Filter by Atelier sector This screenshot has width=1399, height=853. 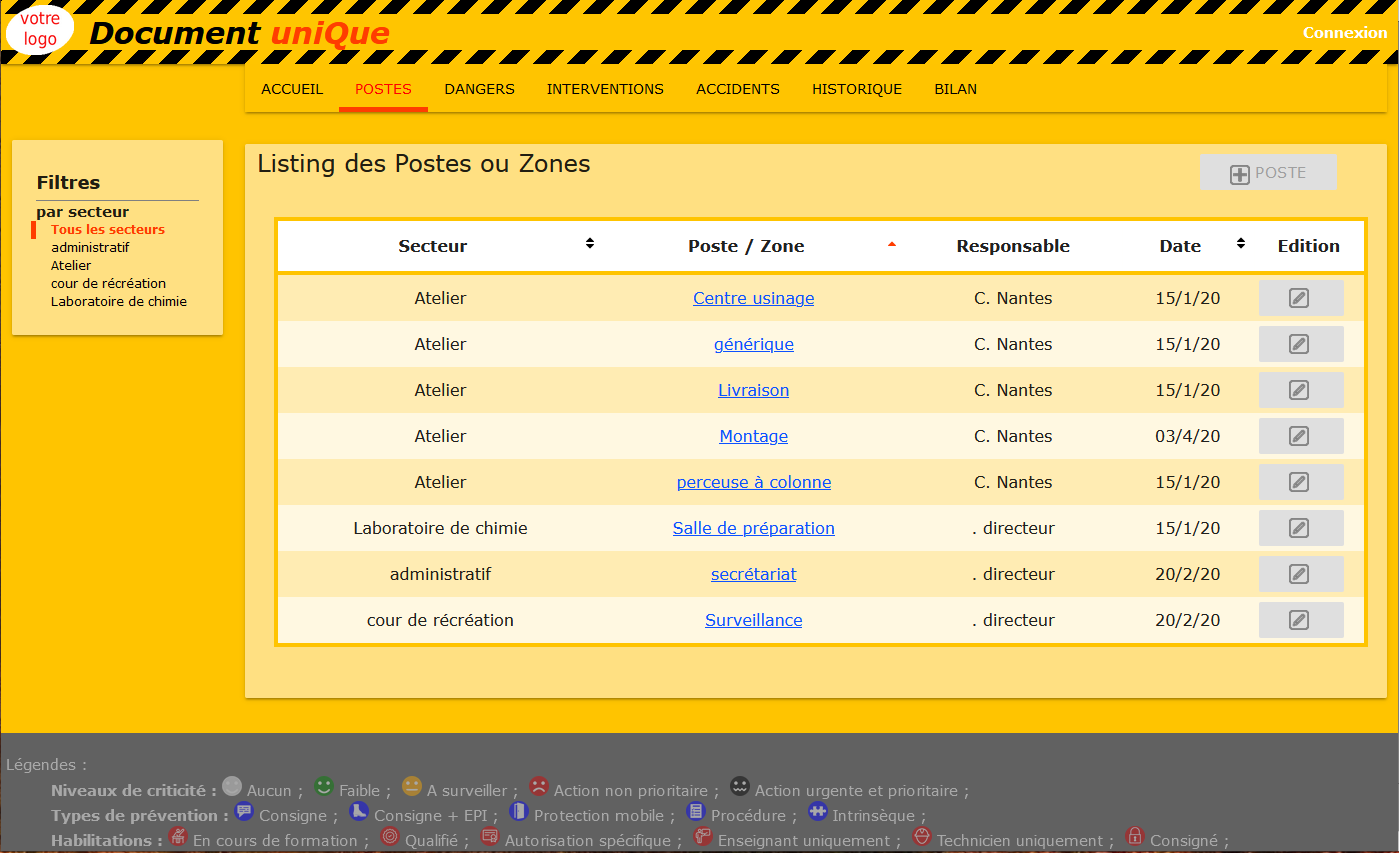71,266
